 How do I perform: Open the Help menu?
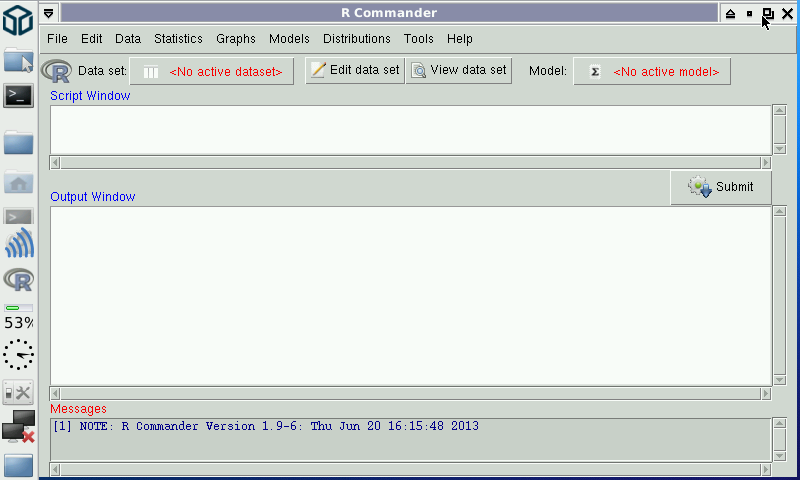(460, 39)
